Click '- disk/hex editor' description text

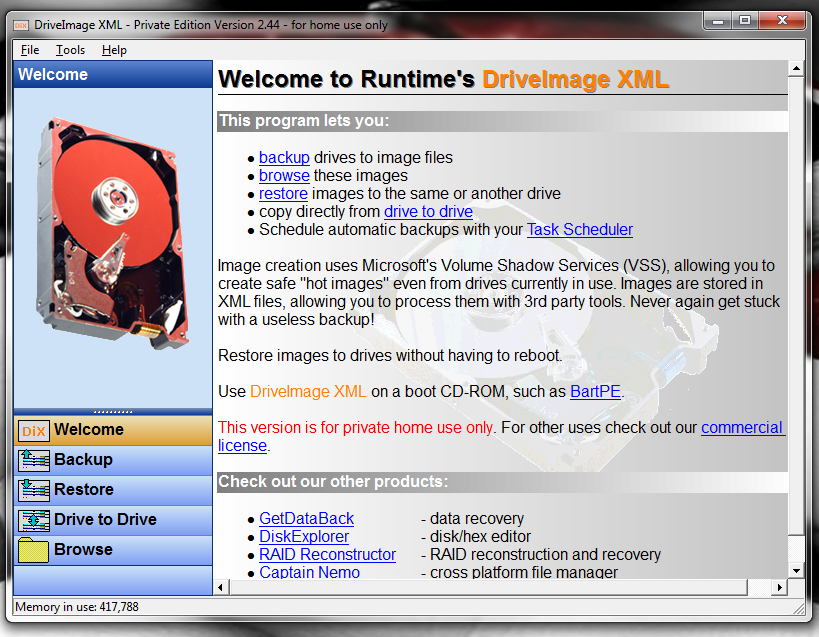476,537
